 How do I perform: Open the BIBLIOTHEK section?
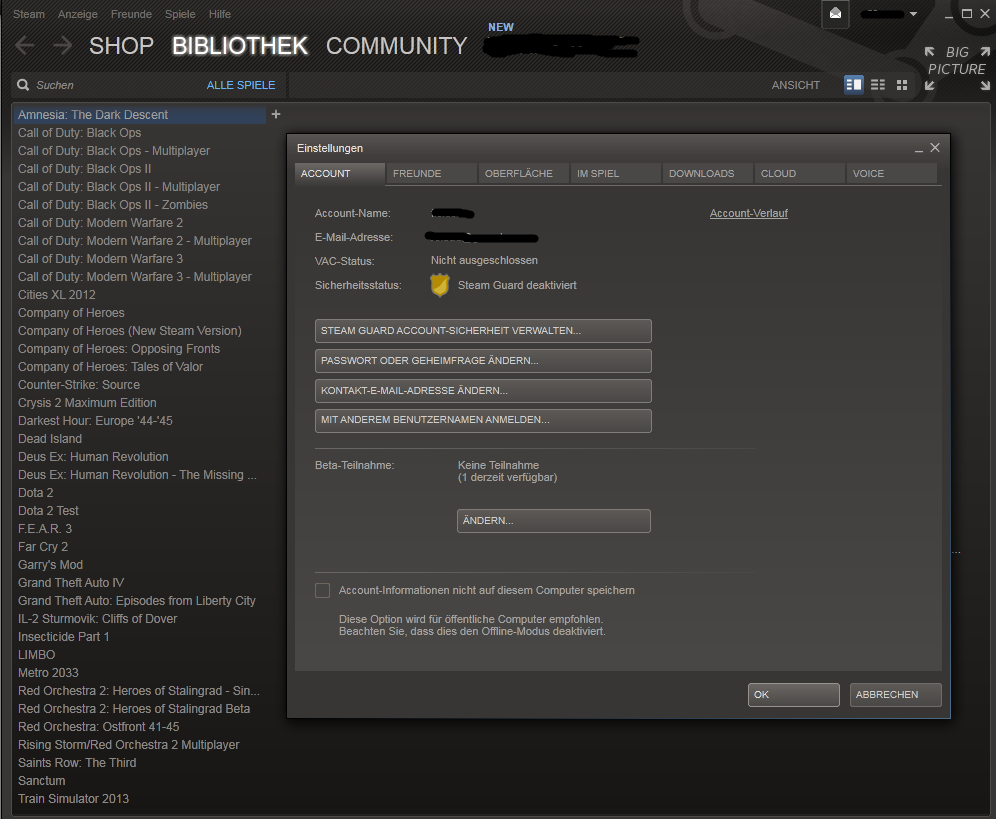tap(239, 46)
